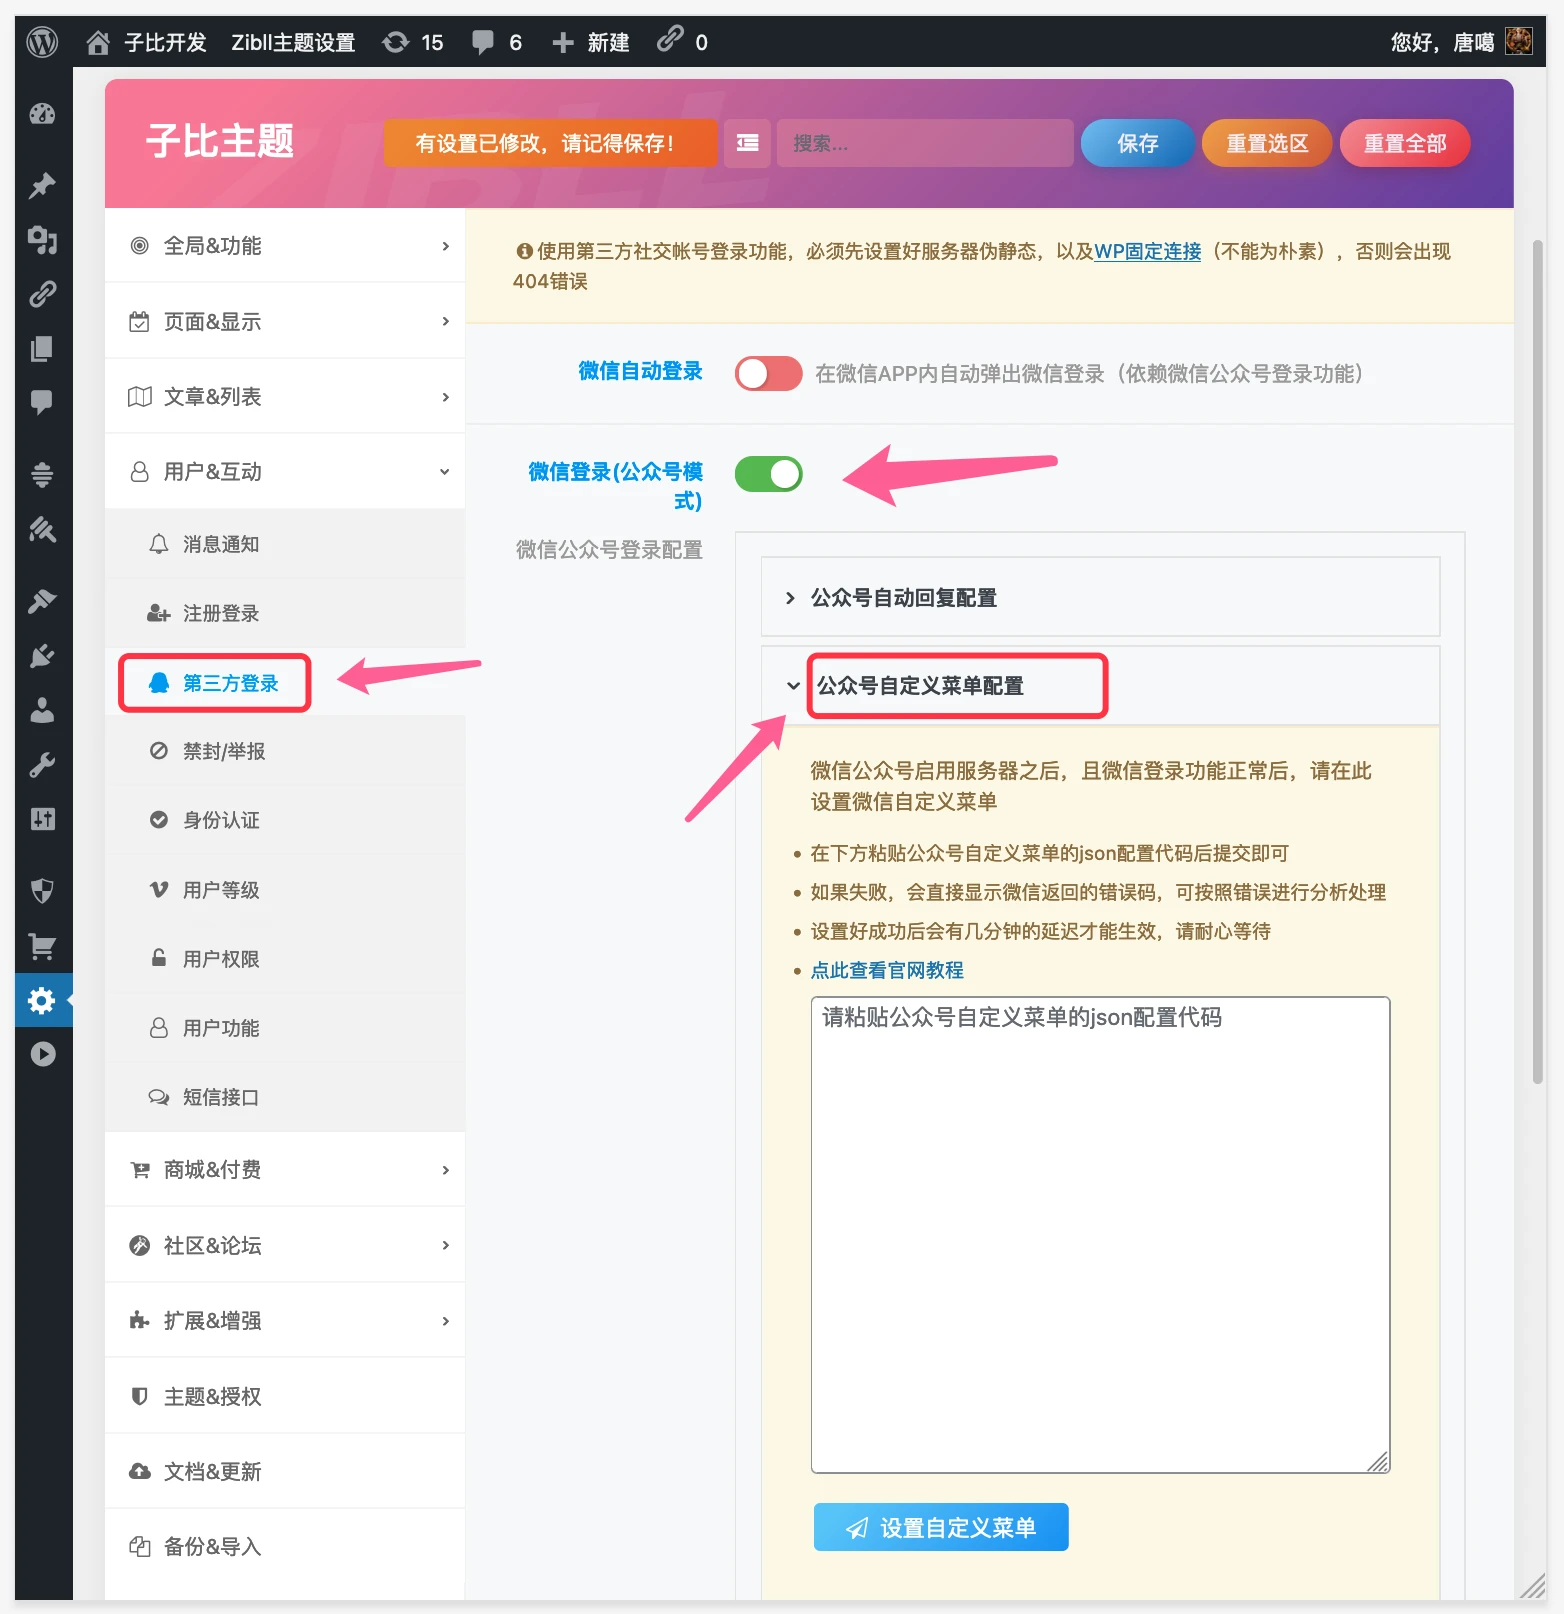Open active gear theme settings icon

click(x=42, y=1000)
